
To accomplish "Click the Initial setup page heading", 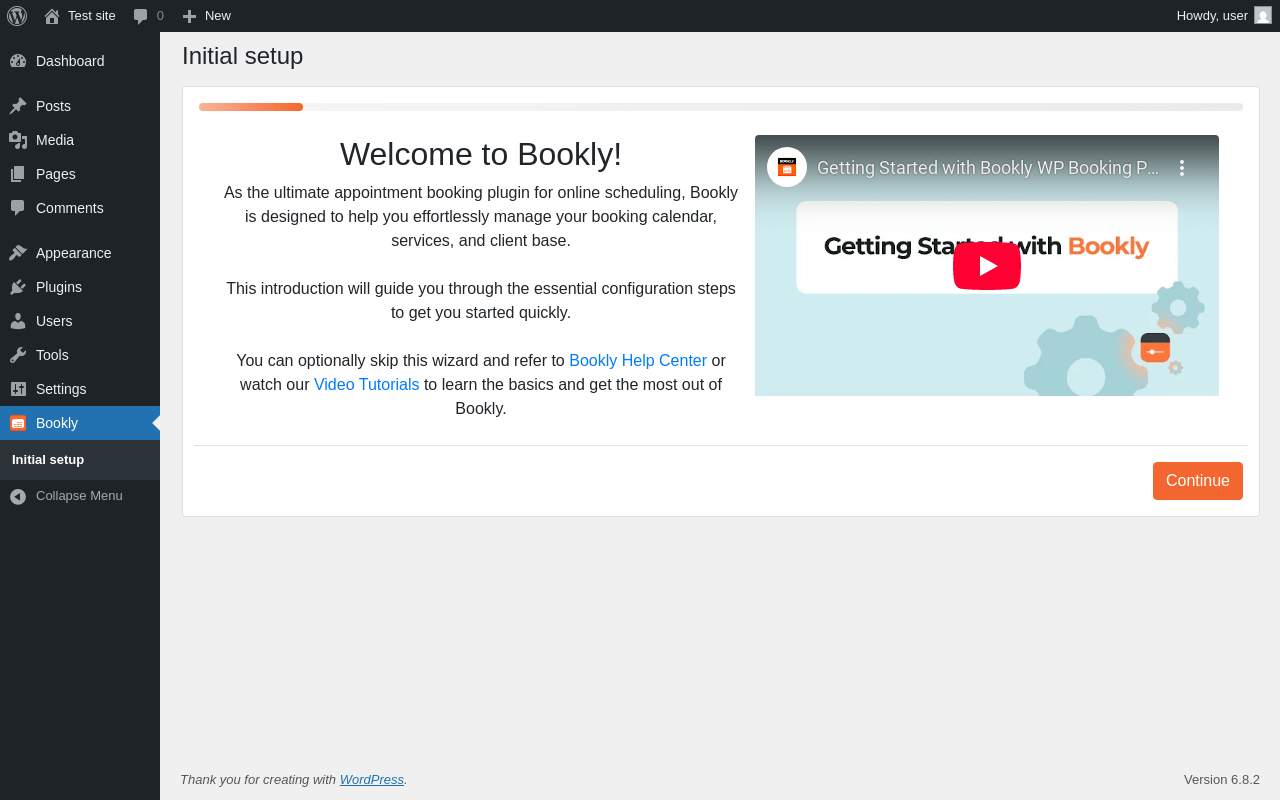I will 243,56.
